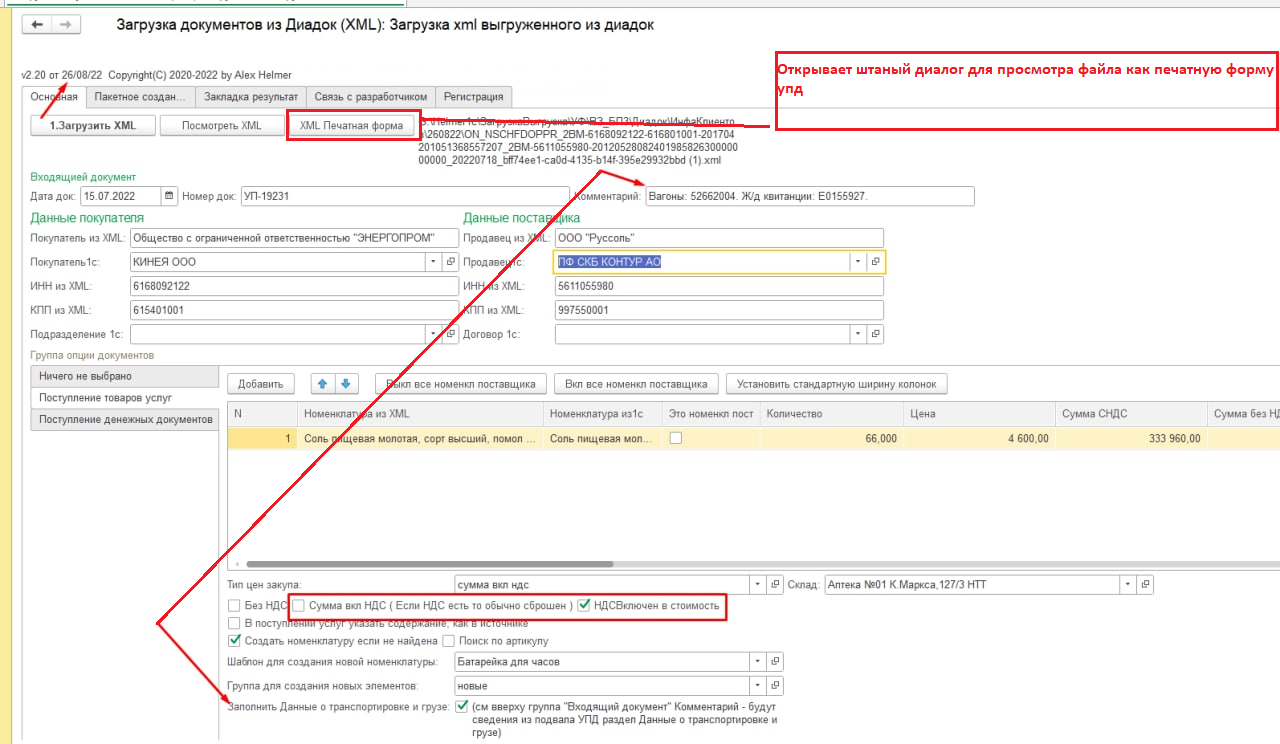Screen dimensions: 1280x744
Task: Open the calendar picker for Дата док
Action: [x=169, y=196]
